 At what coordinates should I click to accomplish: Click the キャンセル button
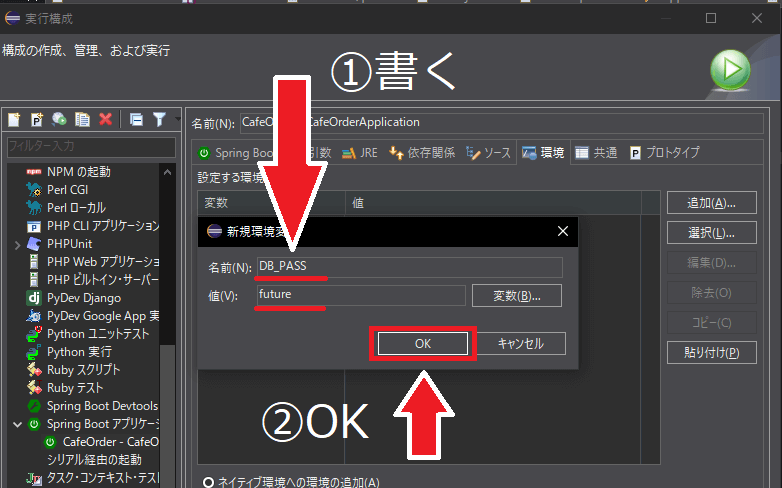pyautogui.click(x=520, y=343)
